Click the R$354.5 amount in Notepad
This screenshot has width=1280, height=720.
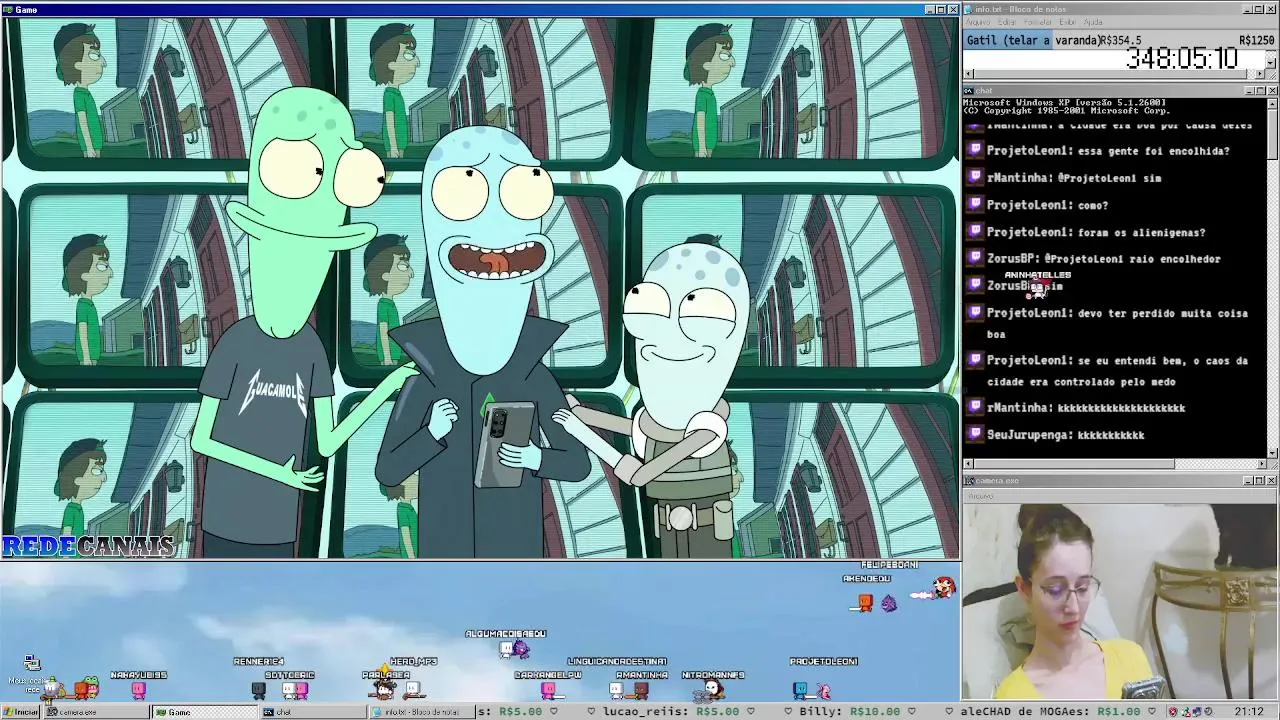point(1121,40)
